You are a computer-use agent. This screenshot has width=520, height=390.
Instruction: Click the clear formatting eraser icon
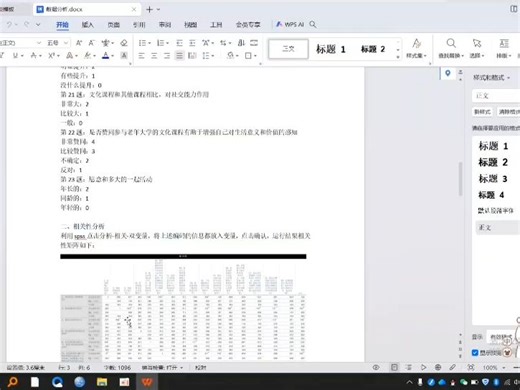(124, 43)
